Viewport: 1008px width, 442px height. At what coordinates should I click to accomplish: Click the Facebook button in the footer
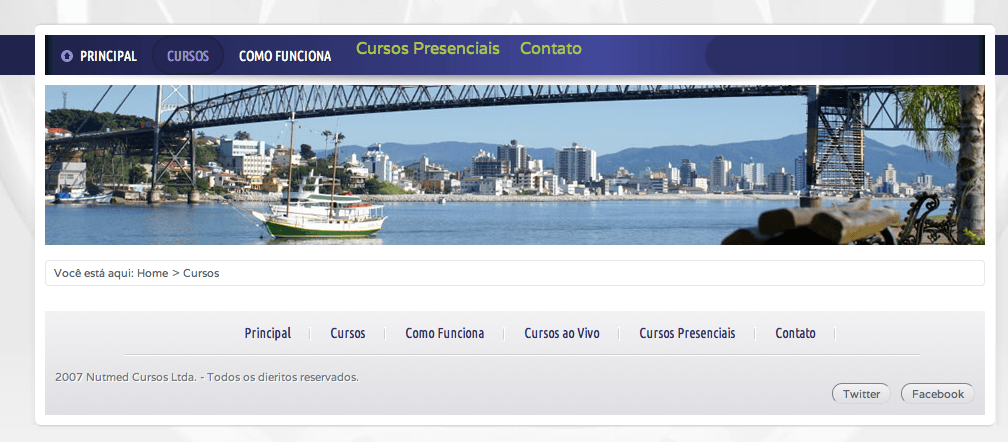[x=938, y=394]
